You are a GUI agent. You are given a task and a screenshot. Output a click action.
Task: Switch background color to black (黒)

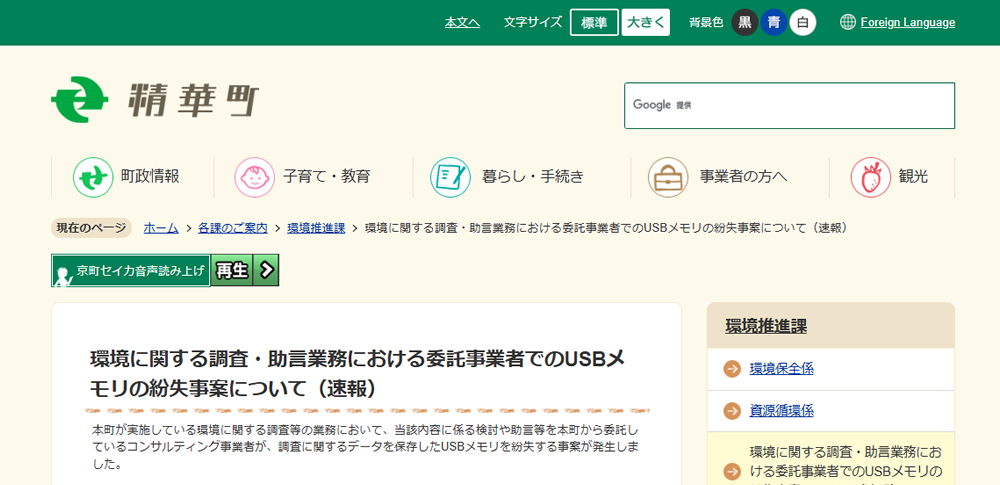pyautogui.click(x=745, y=22)
